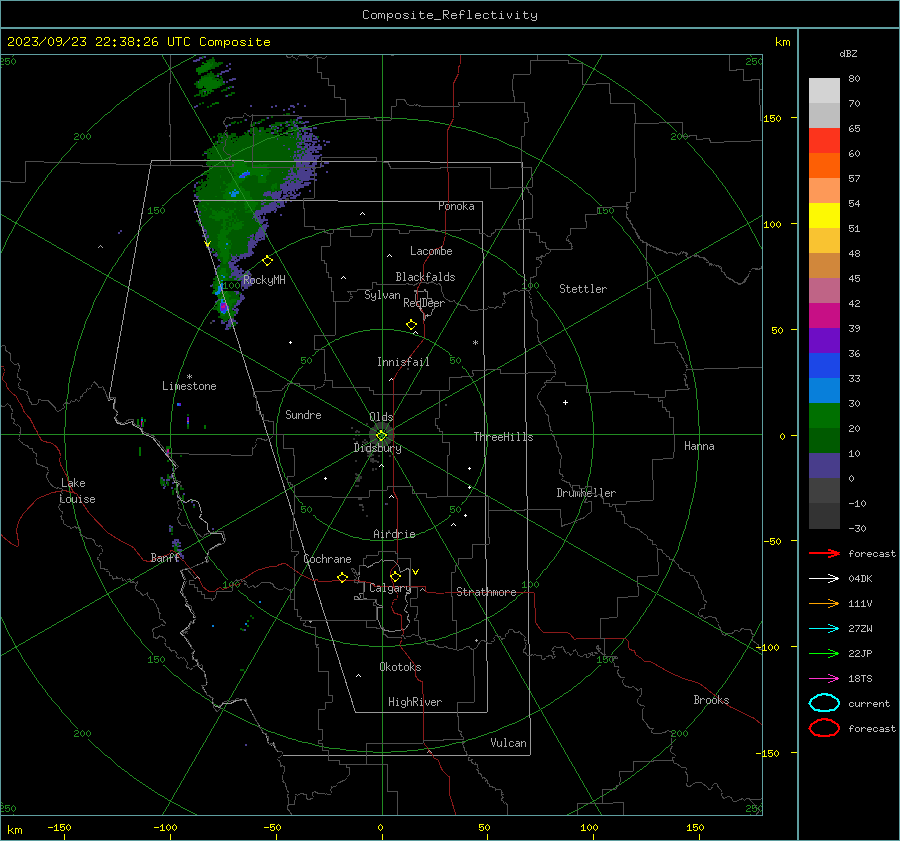Click the light gray 80 dBZ swatch

click(824, 90)
